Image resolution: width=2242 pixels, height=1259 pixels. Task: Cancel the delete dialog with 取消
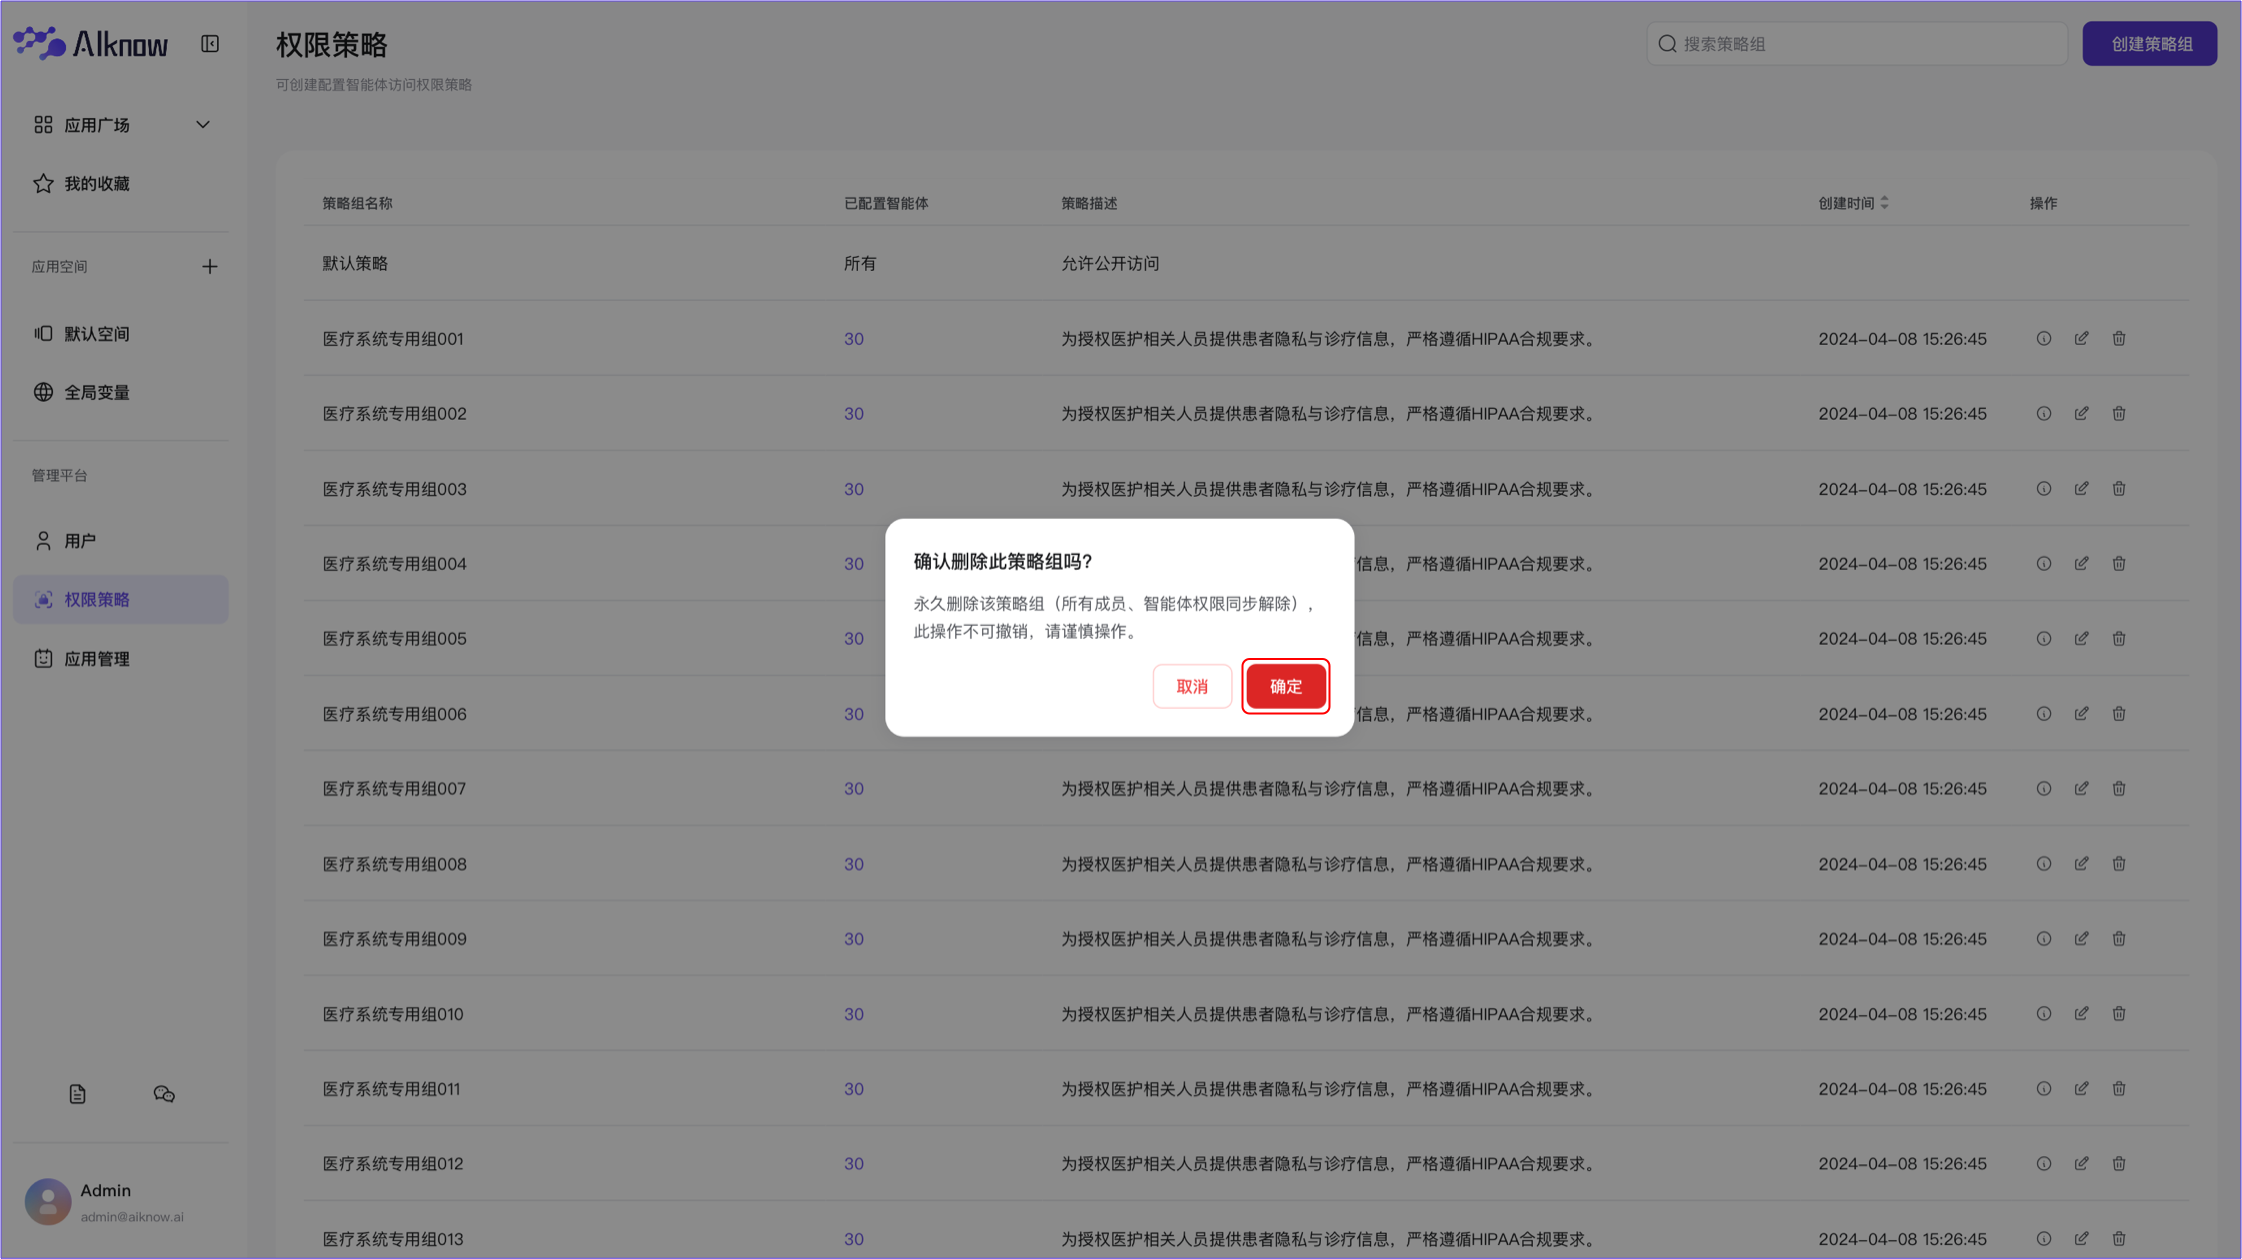pyautogui.click(x=1191, y=687)
